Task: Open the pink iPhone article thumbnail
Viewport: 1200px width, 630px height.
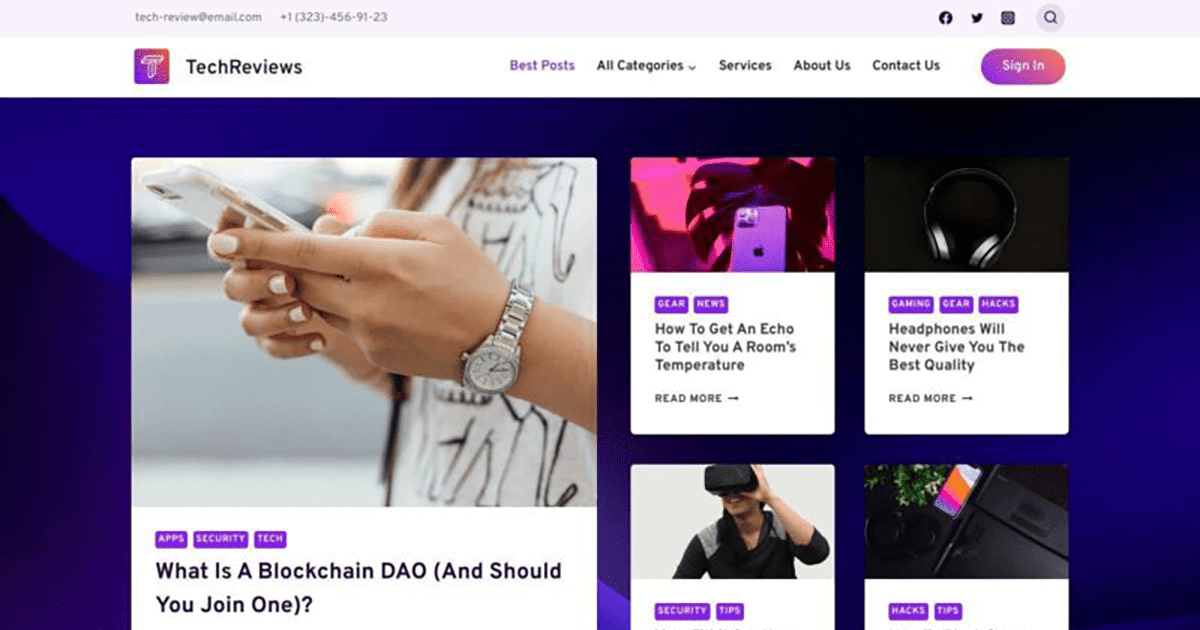Action: tap(732, 215)
